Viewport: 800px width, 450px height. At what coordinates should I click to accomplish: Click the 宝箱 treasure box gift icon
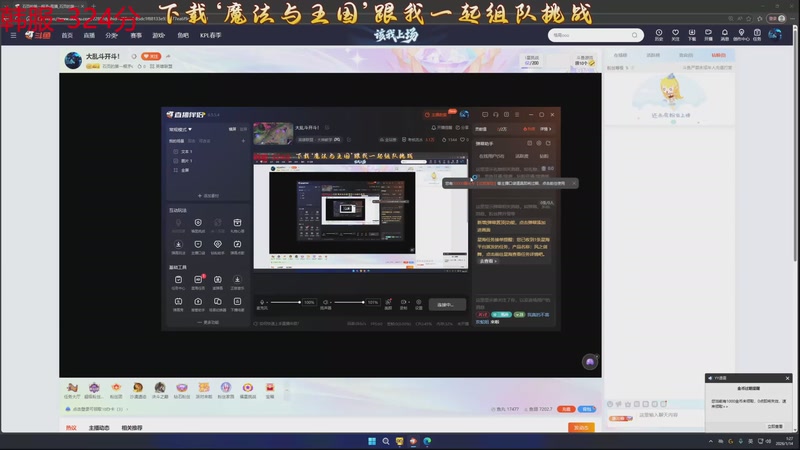tap(270, 390)
